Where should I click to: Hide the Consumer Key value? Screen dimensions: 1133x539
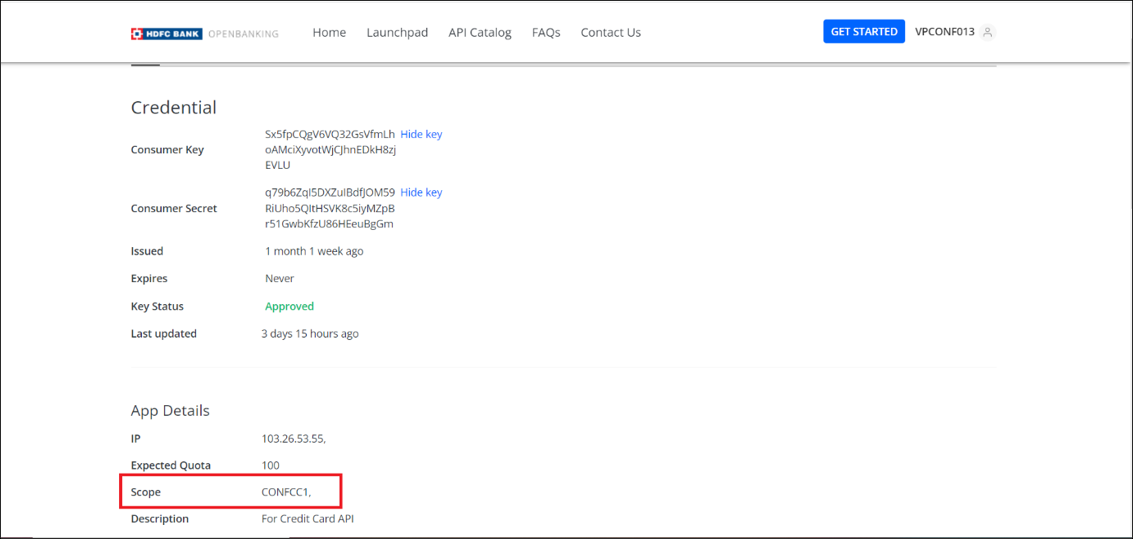coord(421,134)
